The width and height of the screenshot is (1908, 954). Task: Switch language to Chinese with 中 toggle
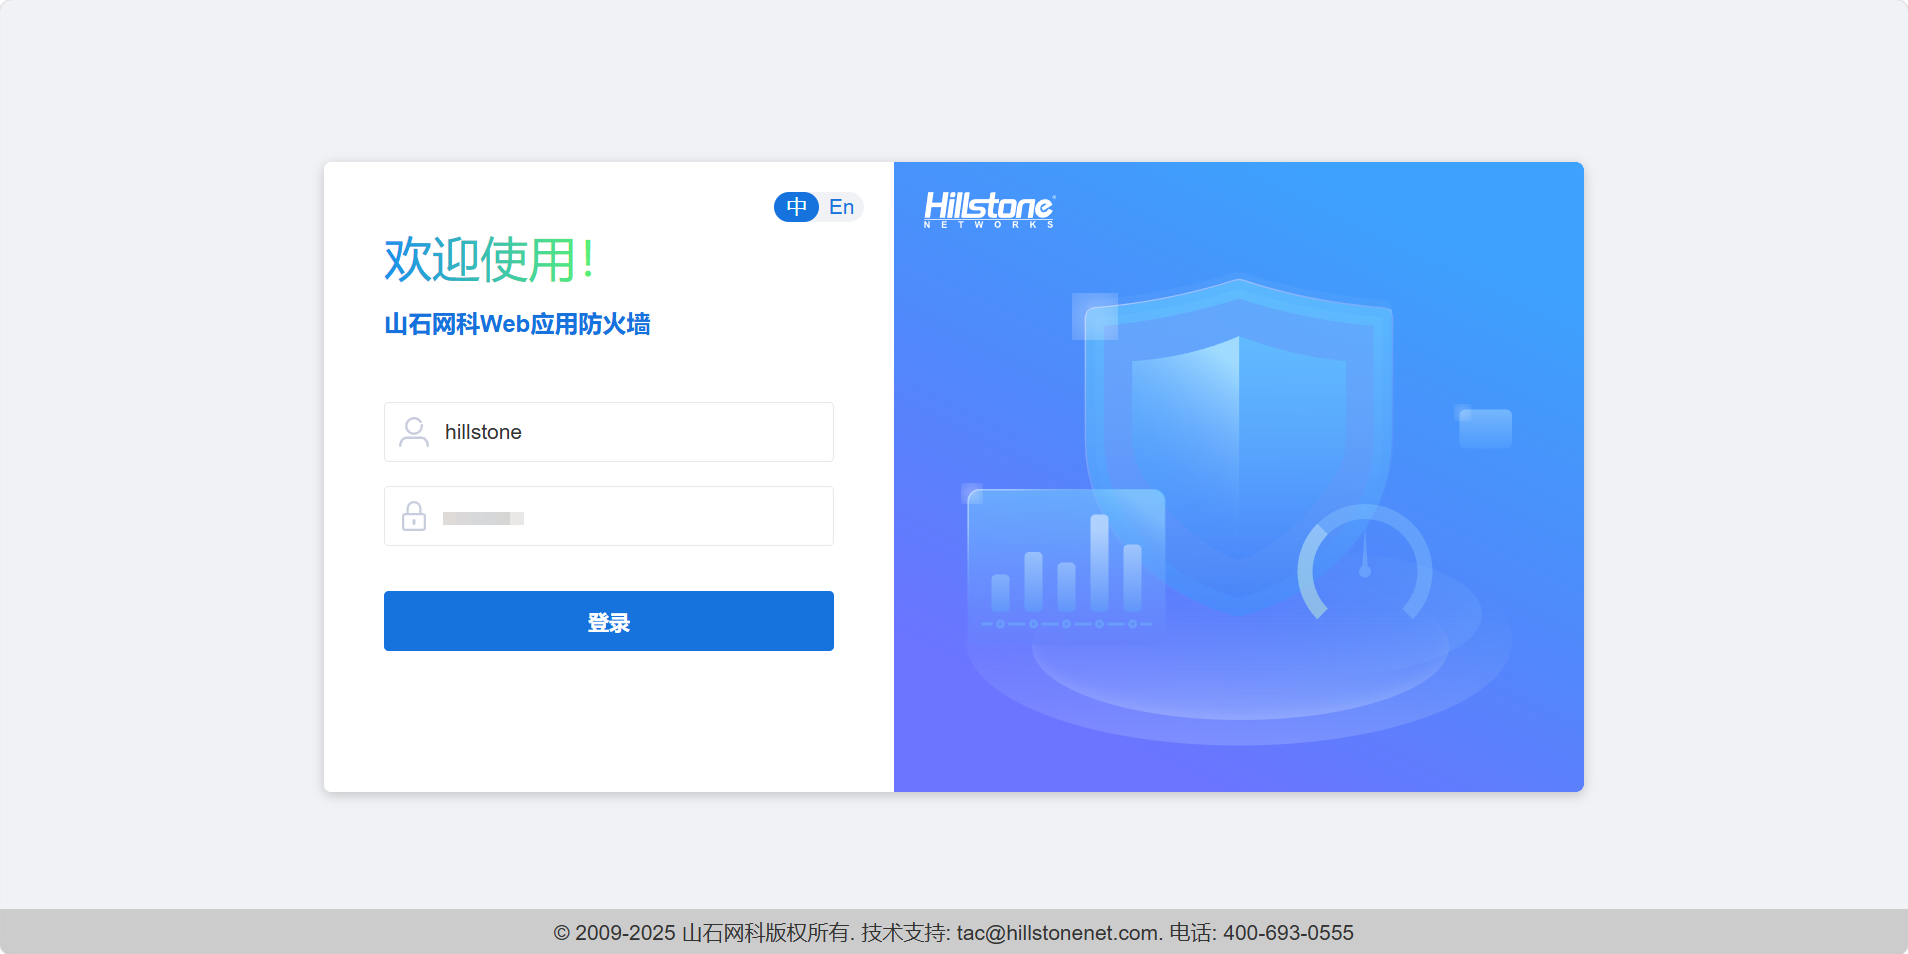point(796,207)
